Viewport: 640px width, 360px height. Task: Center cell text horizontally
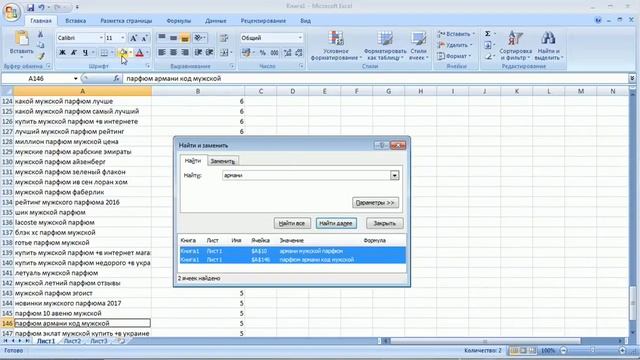[x=173, y=52]
